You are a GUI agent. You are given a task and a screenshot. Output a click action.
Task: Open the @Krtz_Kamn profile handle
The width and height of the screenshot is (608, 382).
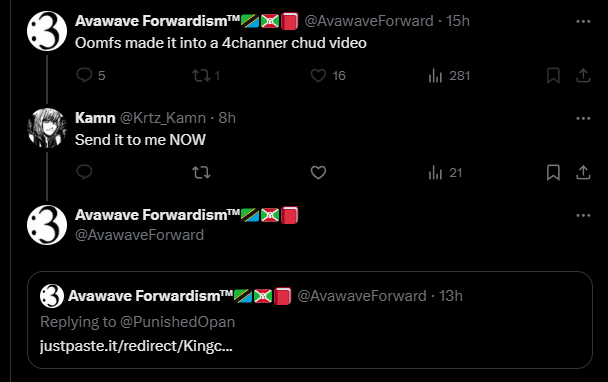click(162, 118)
